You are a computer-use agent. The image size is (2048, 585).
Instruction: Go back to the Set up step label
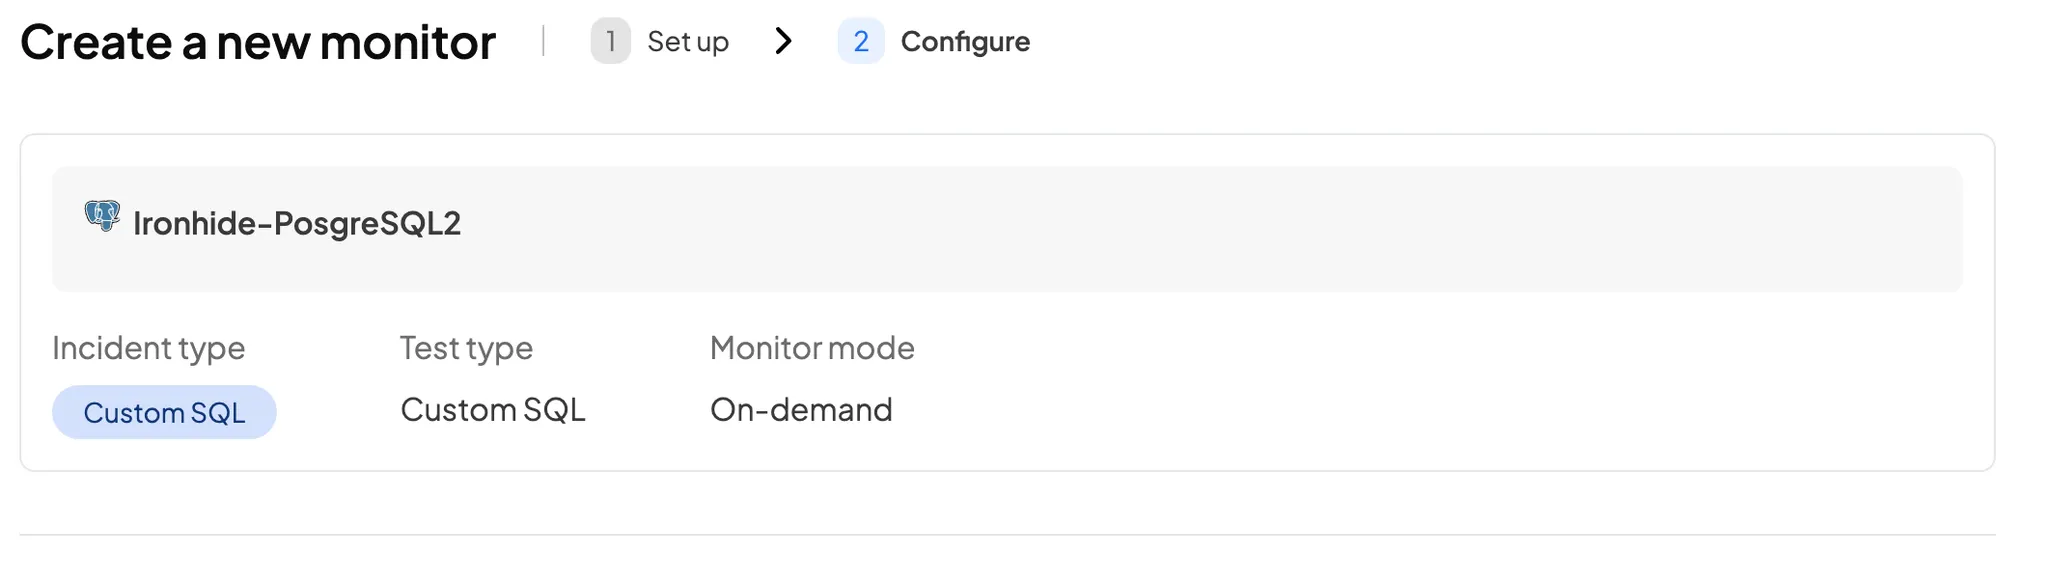click(x=688, y=41)
